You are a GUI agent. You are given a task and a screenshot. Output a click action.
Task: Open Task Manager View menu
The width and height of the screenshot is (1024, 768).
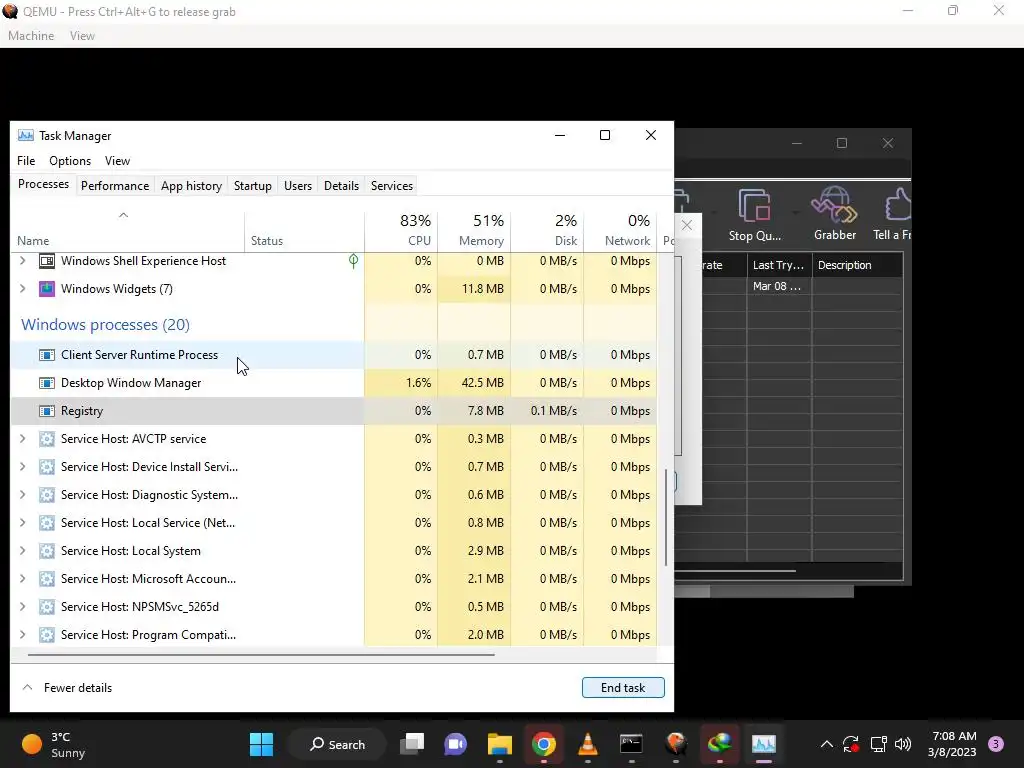118,161
